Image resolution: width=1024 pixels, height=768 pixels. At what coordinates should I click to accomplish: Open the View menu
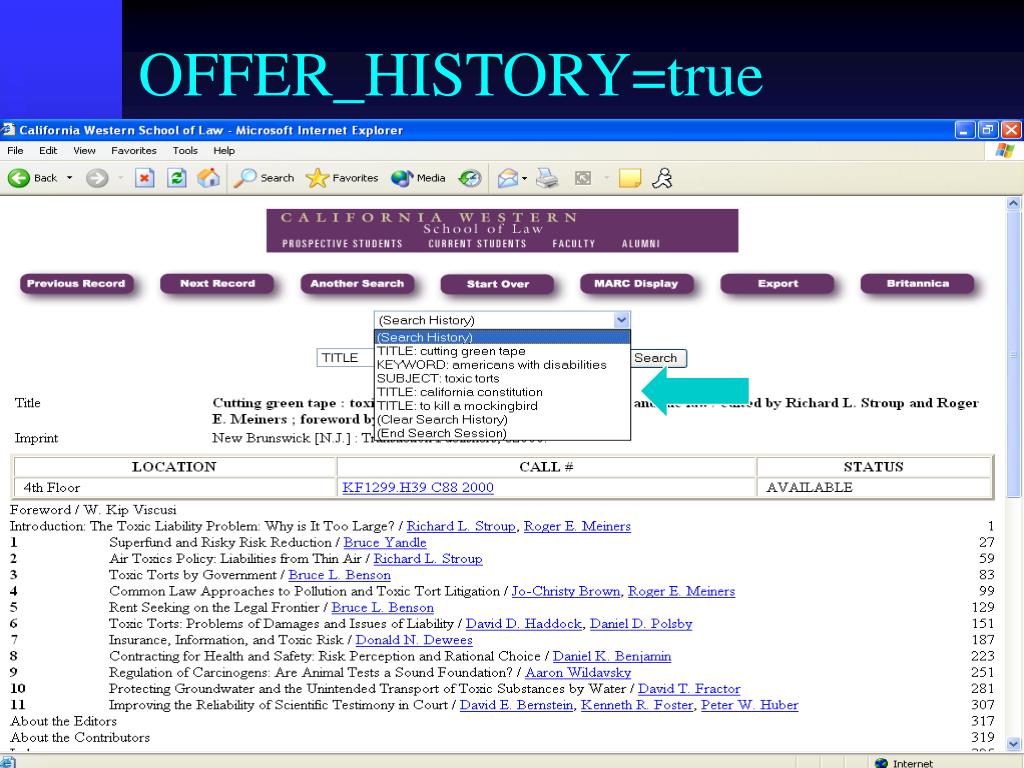click(84, 150)
